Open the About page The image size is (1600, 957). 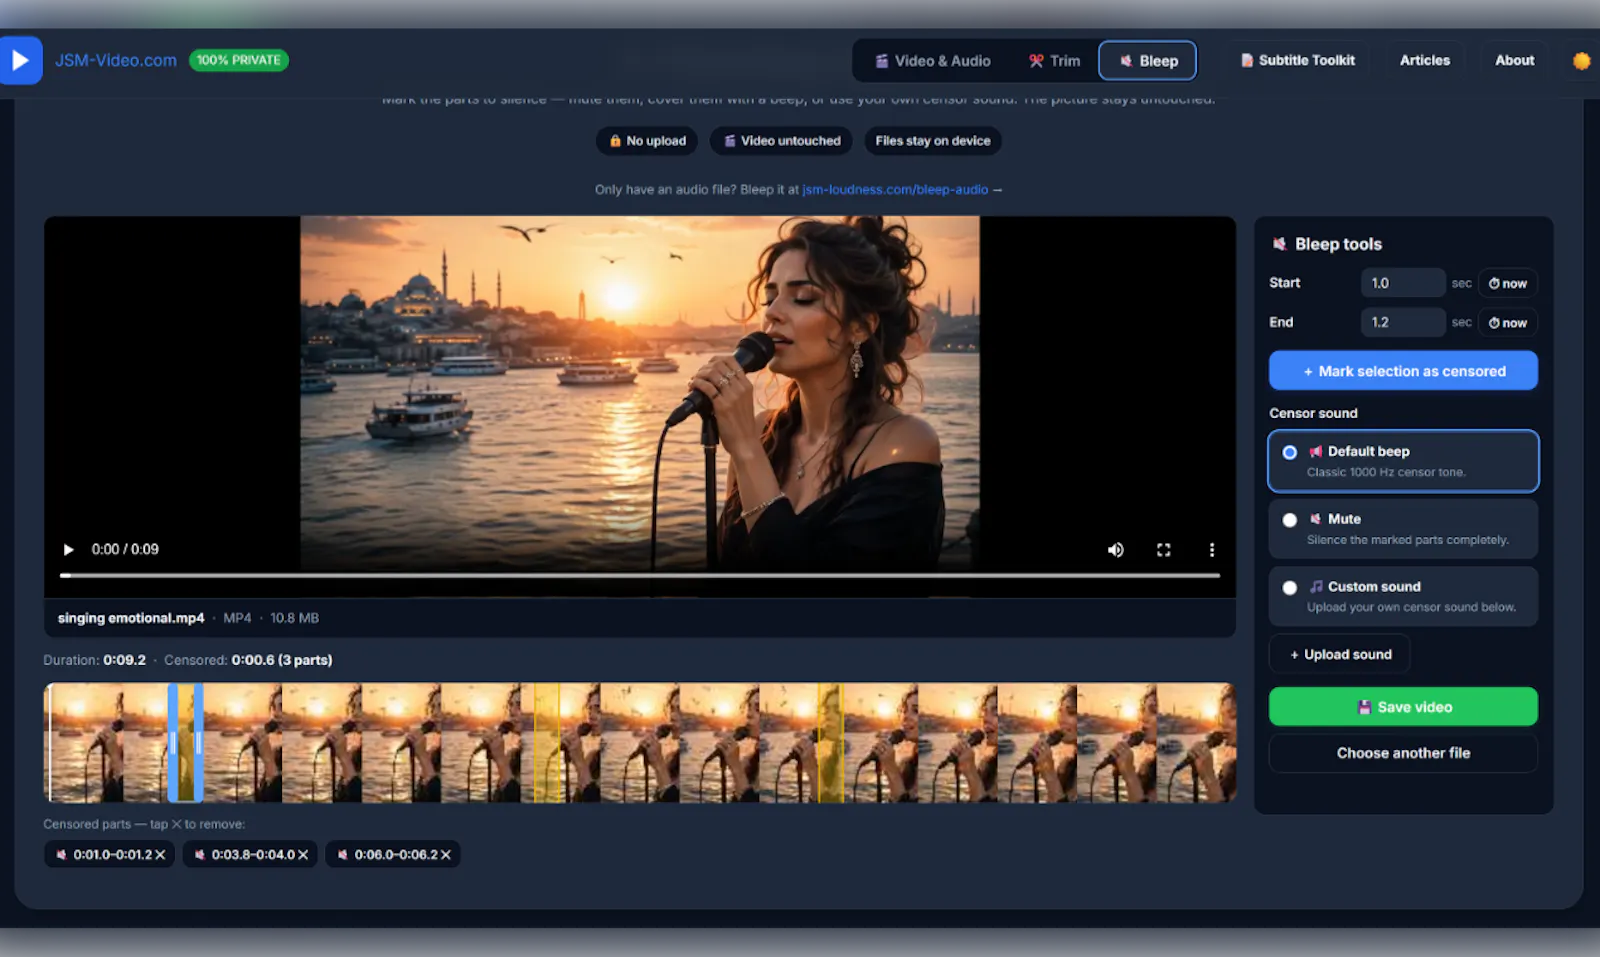point(1514,60)
